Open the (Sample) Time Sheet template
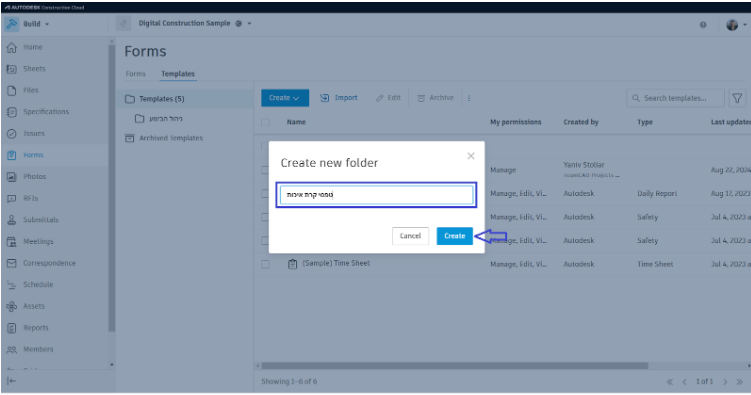The height and width of the screenshot is (395, 751). click(336, 263)
